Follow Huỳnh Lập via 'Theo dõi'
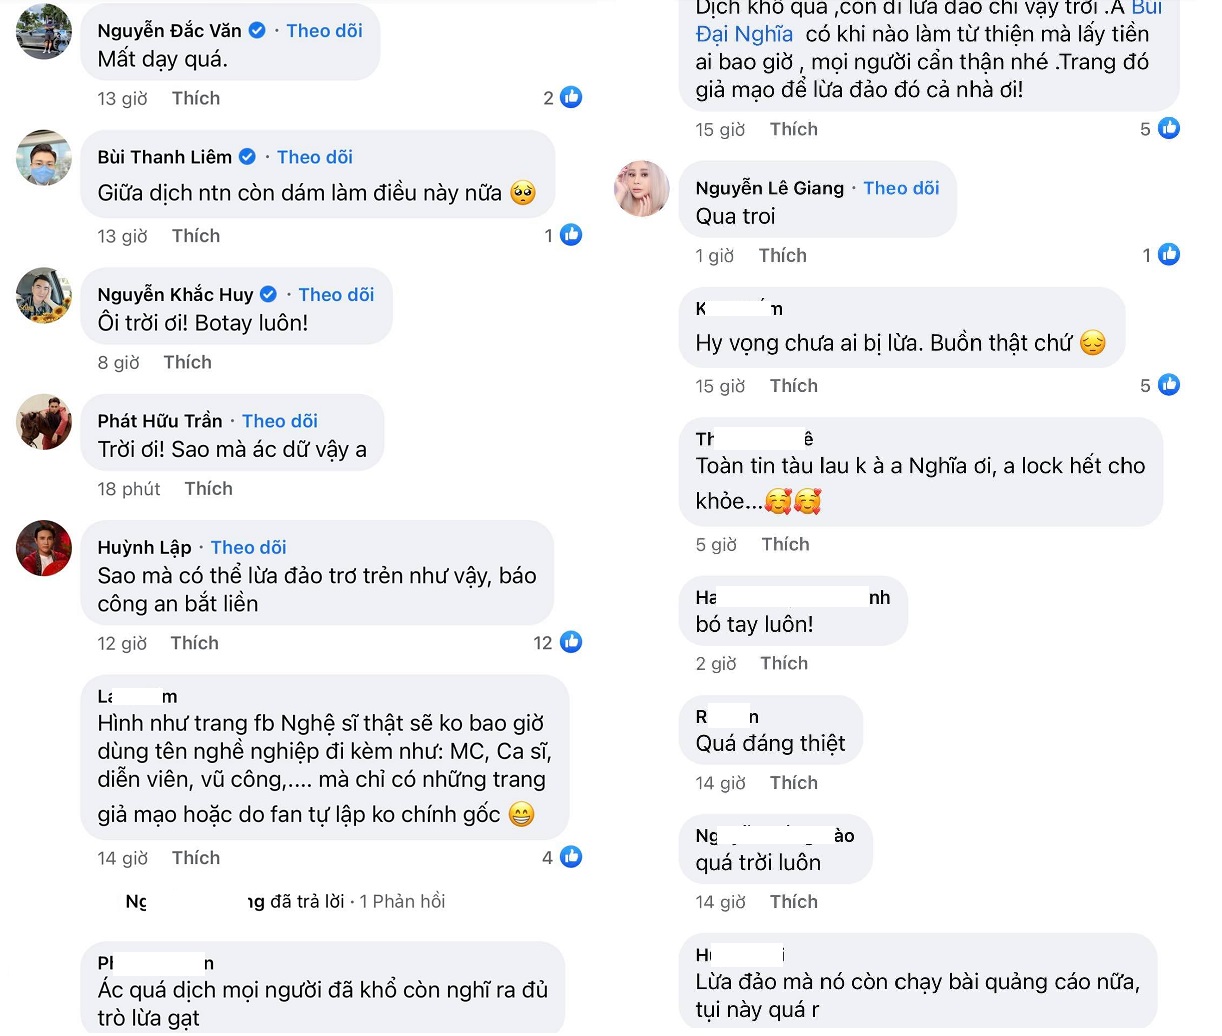This screenshot has width=1222, height=1036. (248, 547)
